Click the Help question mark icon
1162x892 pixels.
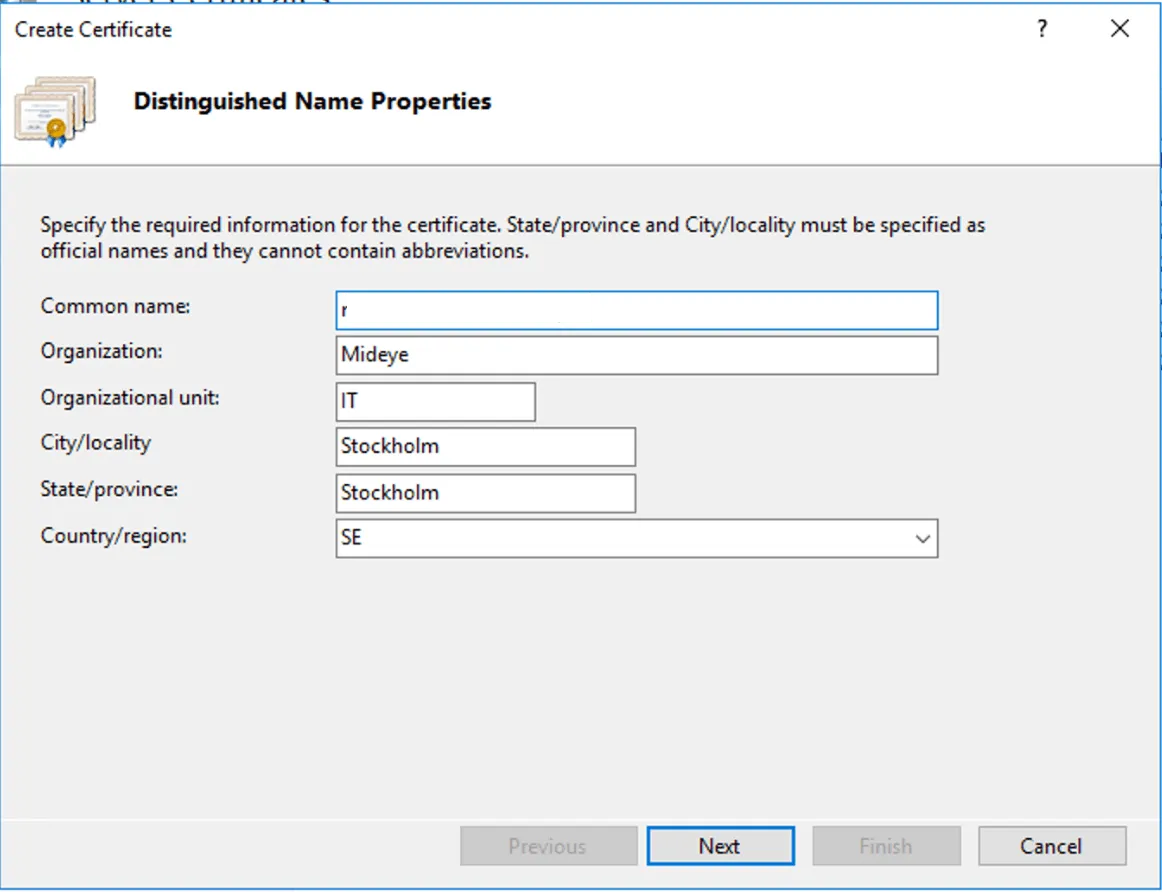click(1042, 30)
